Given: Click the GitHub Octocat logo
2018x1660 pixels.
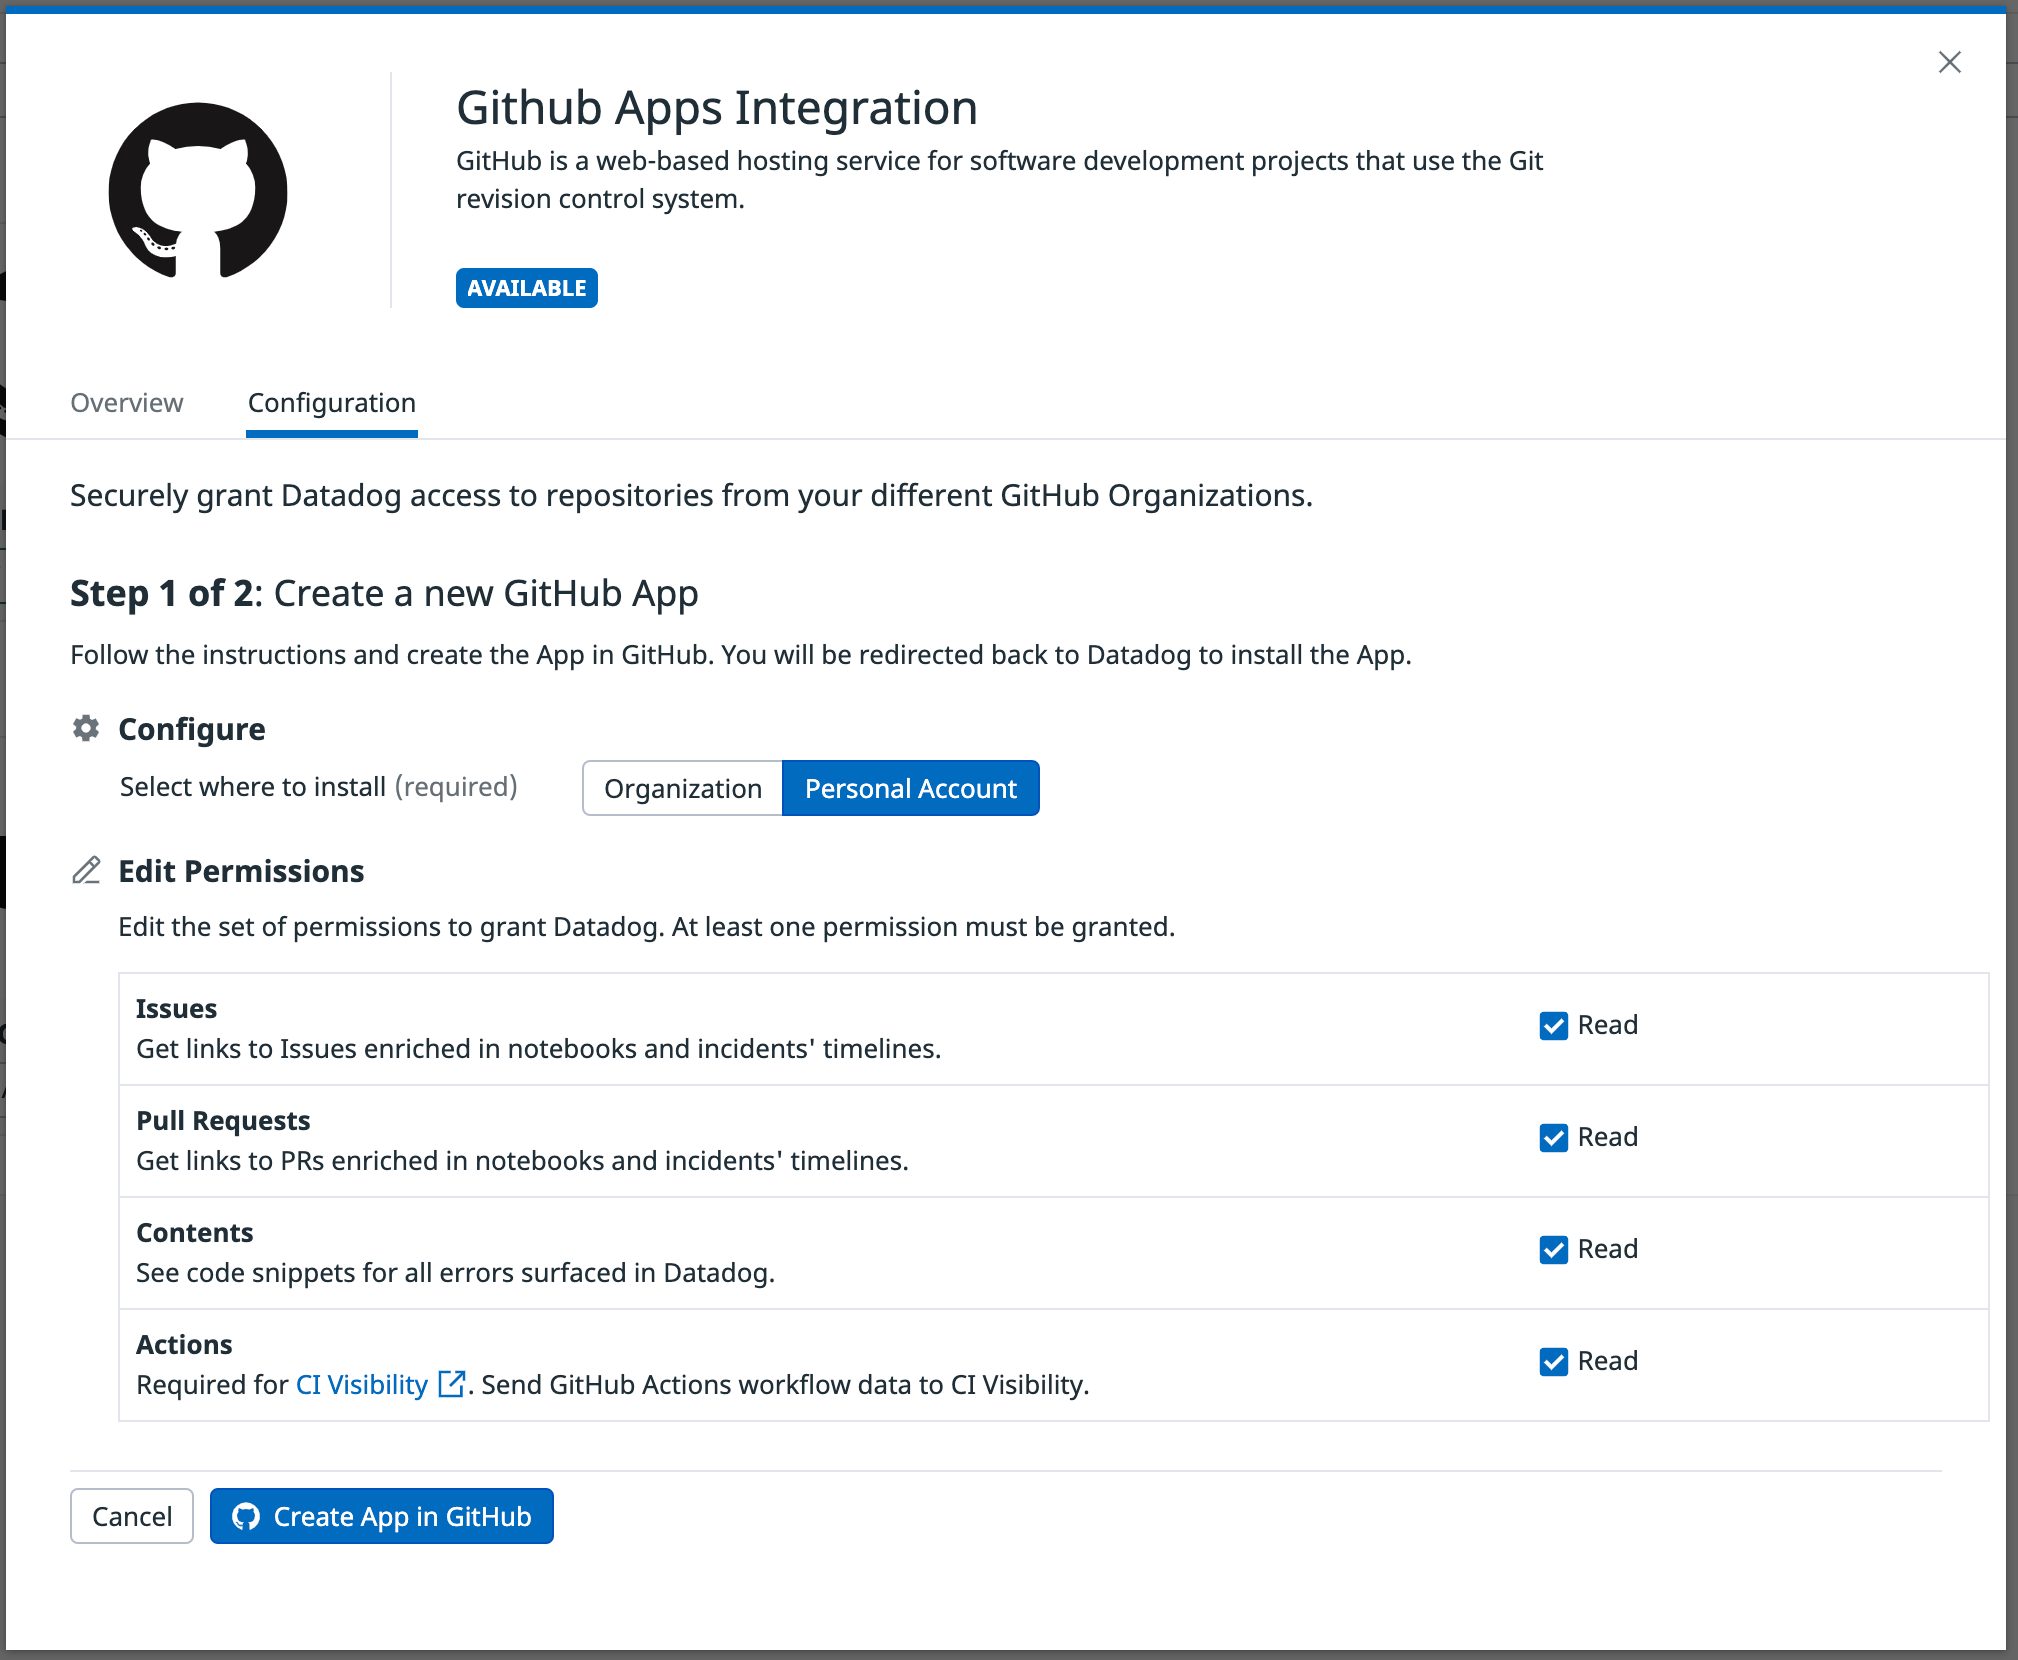Looking at the screenshot, I should [198, 190].
